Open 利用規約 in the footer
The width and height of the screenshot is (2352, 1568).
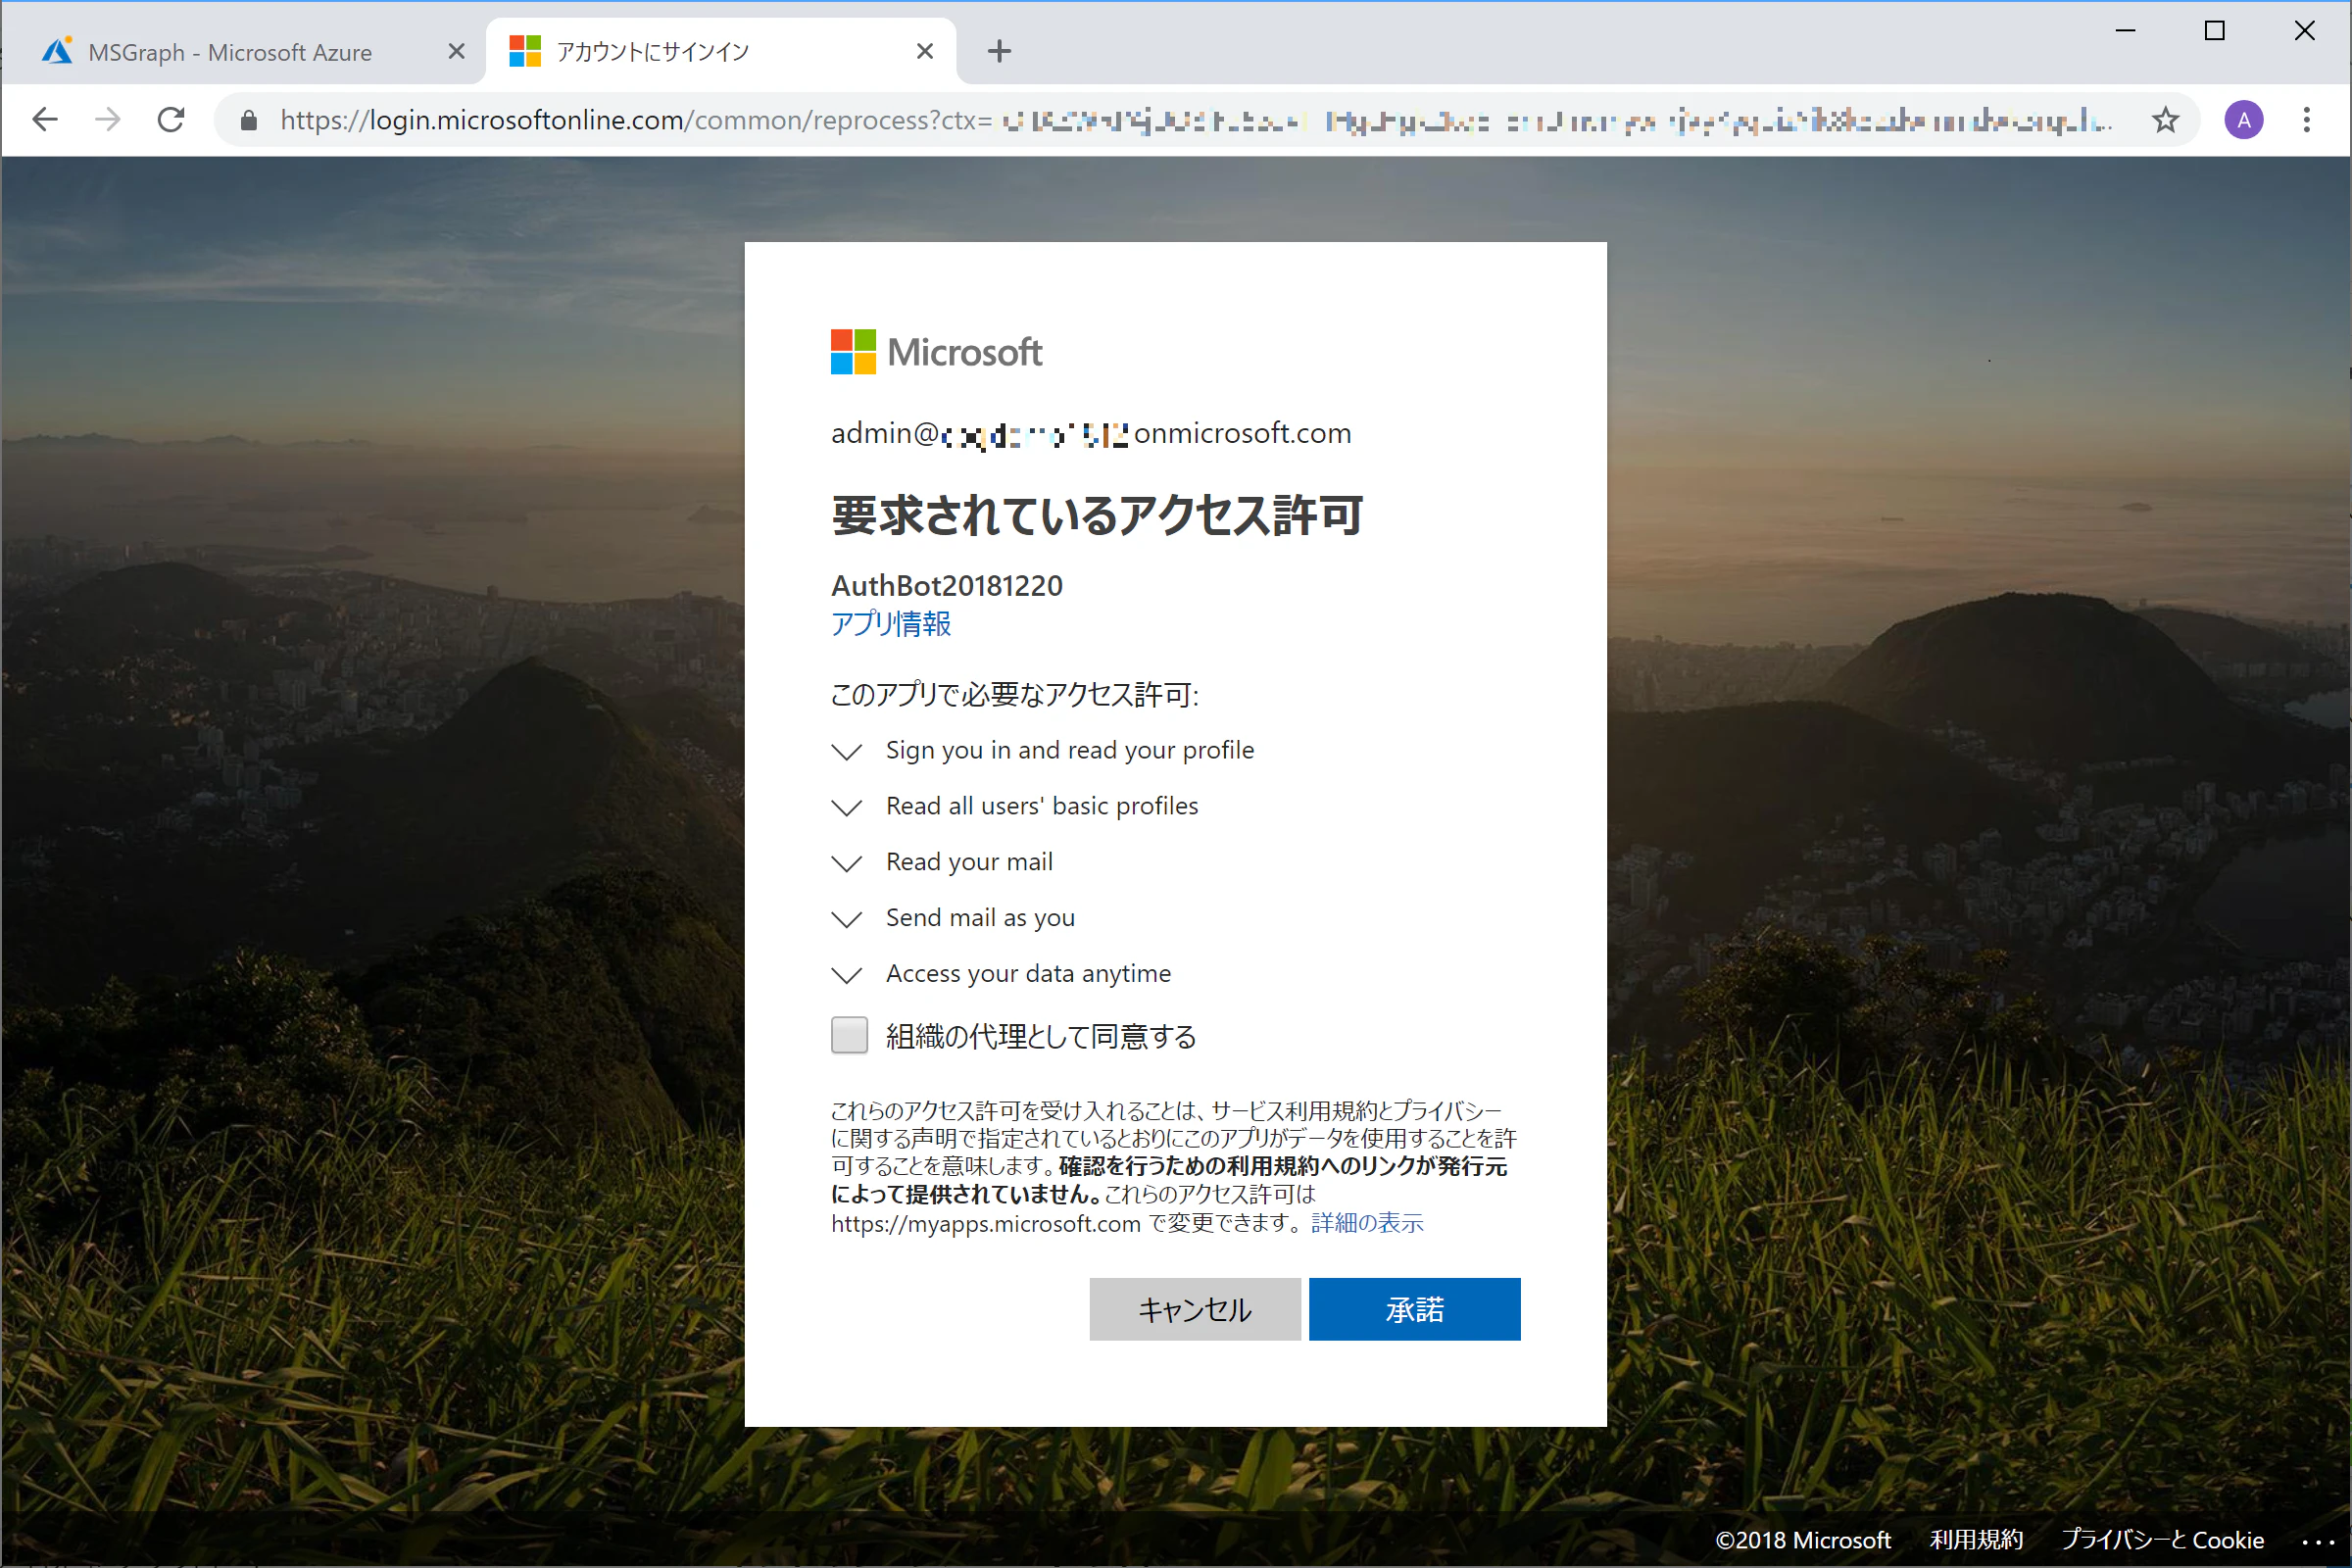coord(1976,1540)
